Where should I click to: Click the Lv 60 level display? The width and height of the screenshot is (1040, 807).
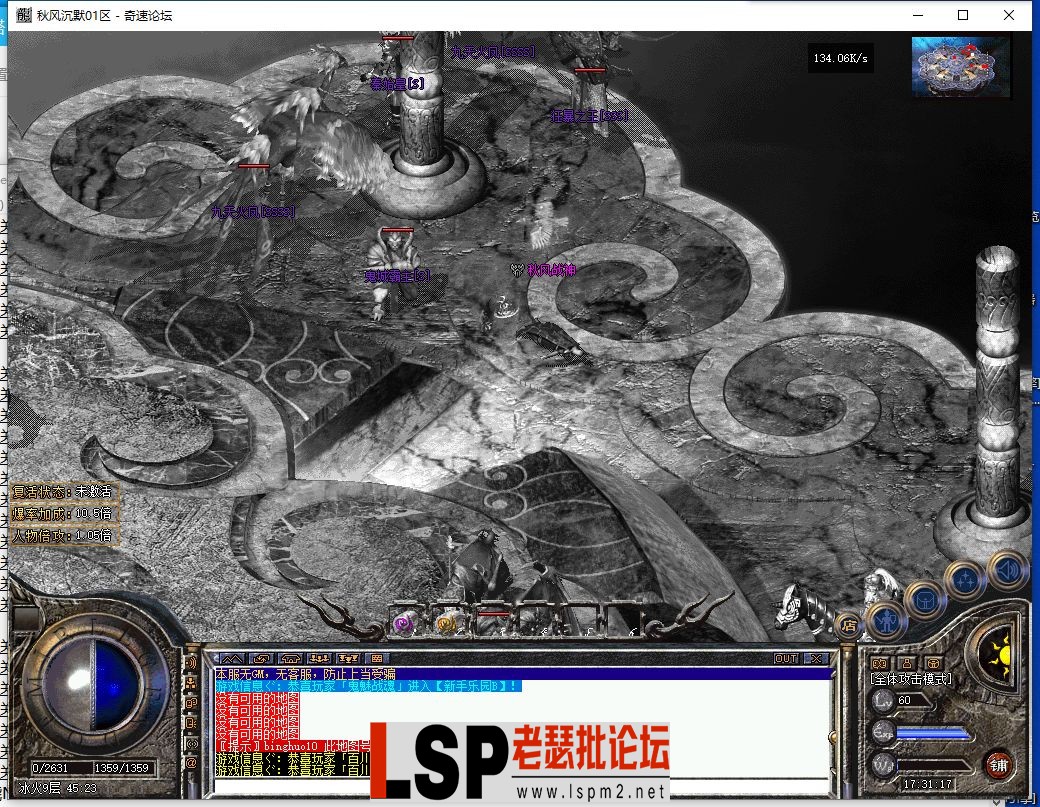(904, 700)
